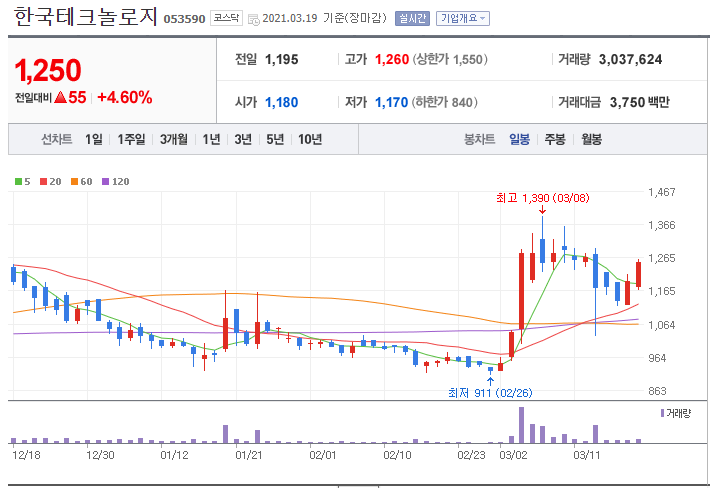
Task: Click the red up-triangle next to 55
Action: (60, 97)
